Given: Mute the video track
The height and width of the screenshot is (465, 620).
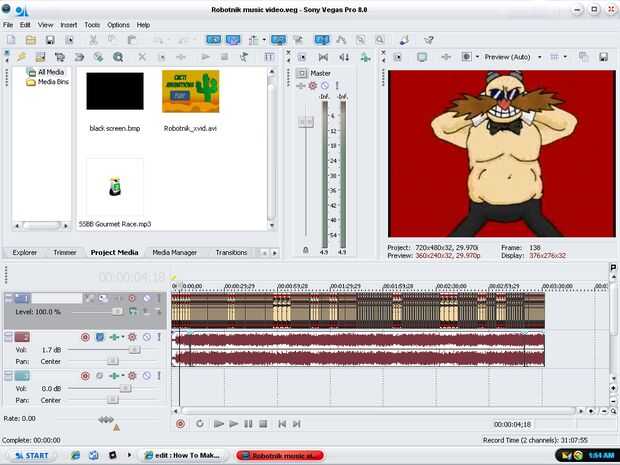Looking at the screenshot, I should click(x=146, y=298).
